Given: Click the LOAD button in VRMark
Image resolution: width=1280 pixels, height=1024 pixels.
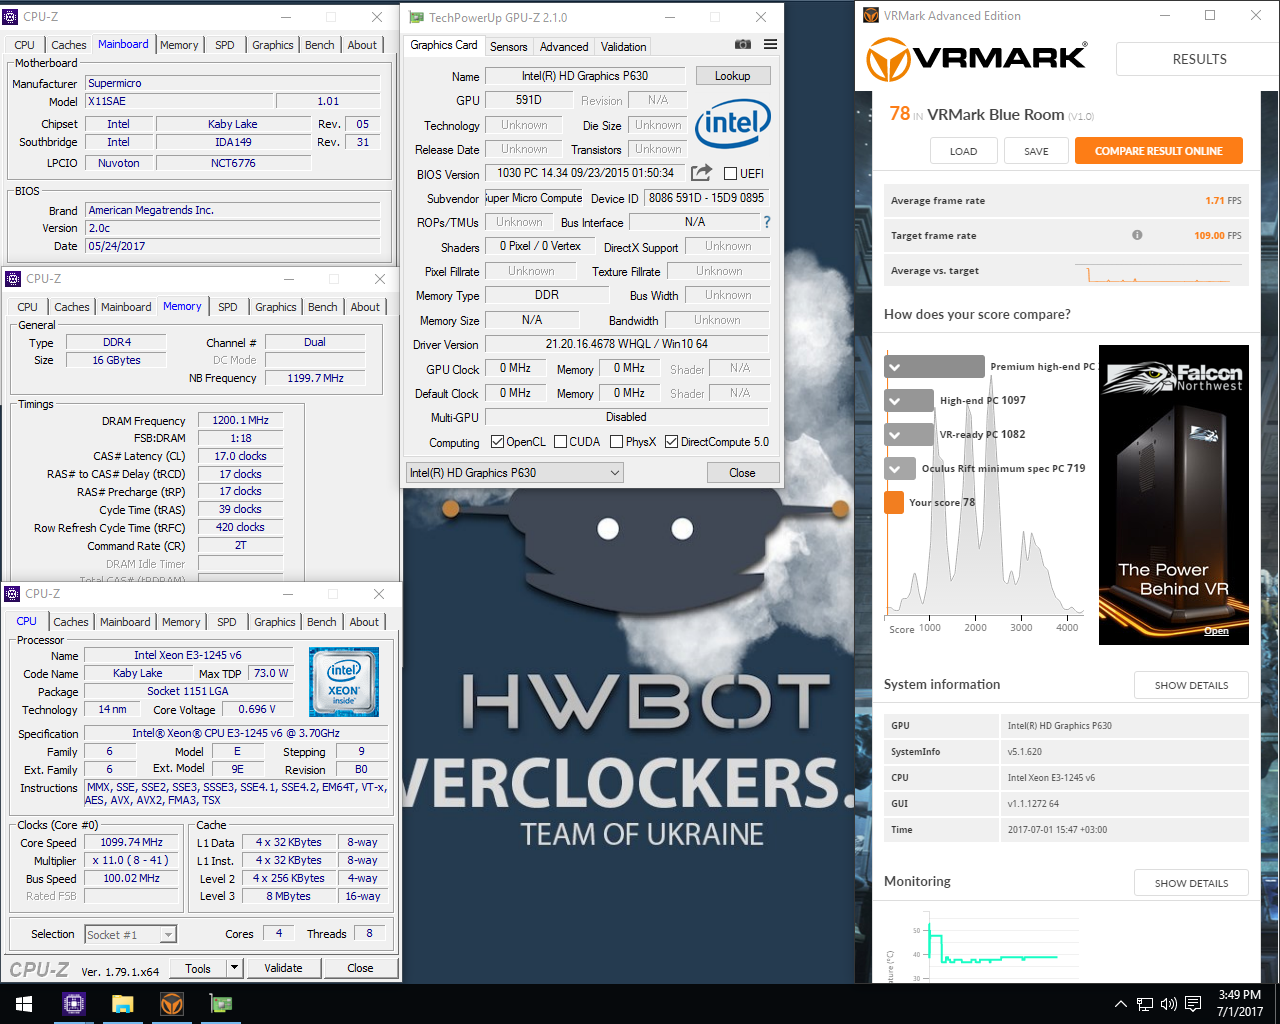Looking at the screenshot, I should pyautogui.click(x=963, y=151).
